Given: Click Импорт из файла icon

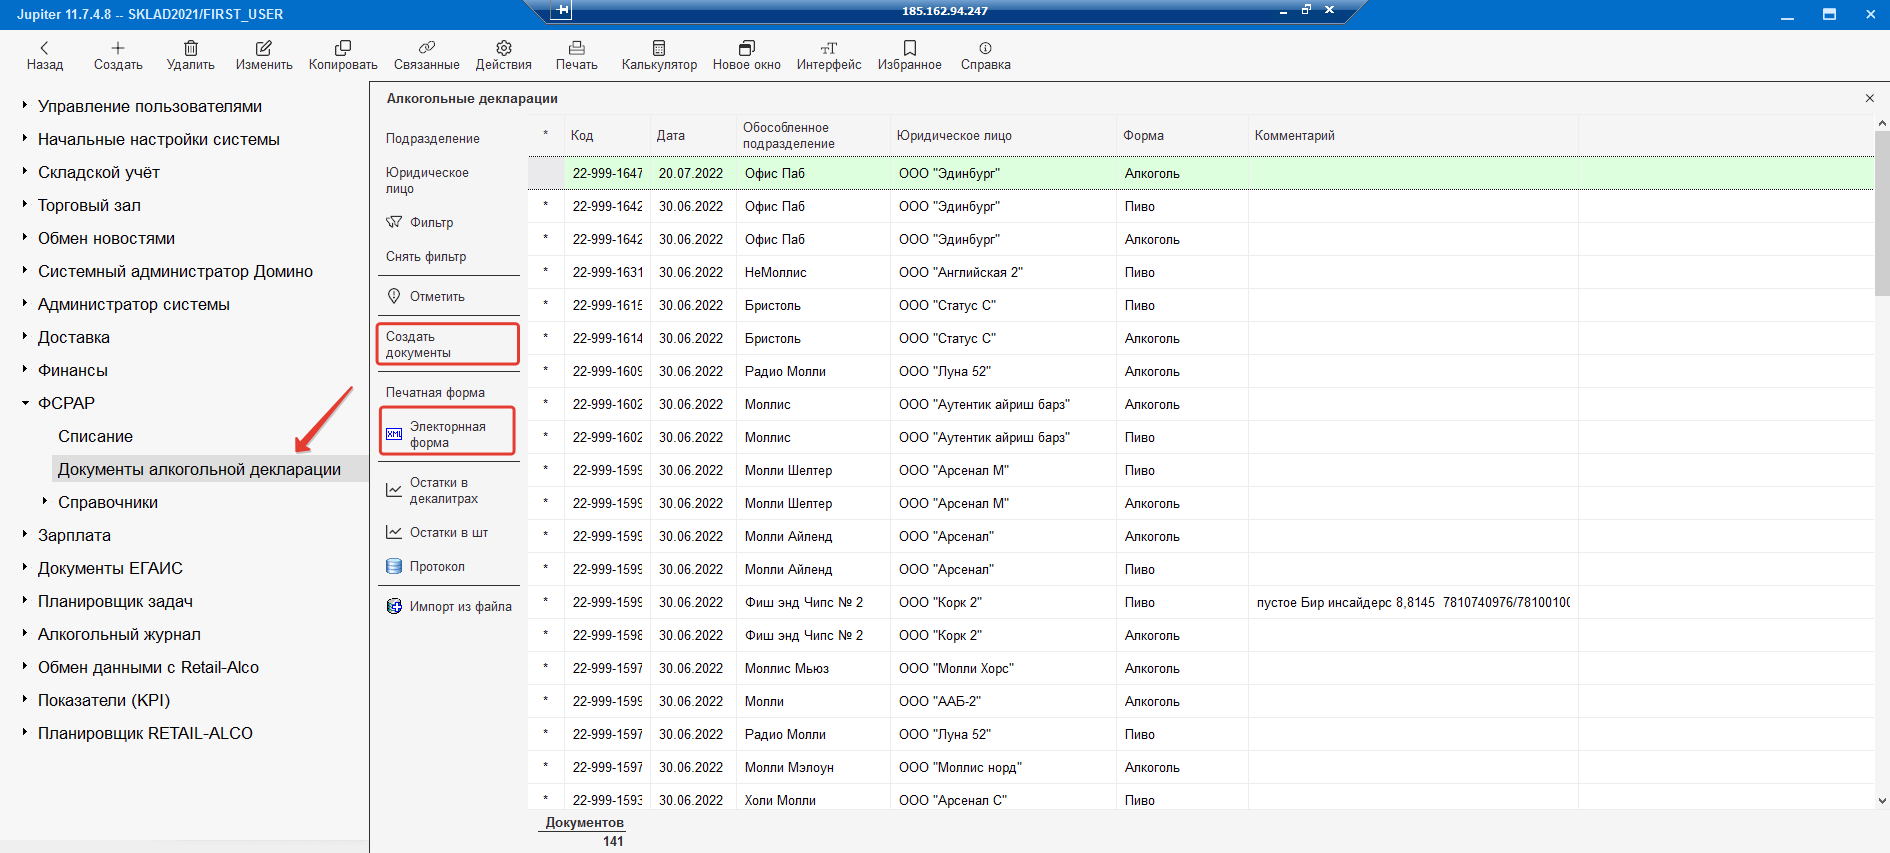Looking at the screenshot, I should pyautogui.click(x=394, y=606).
